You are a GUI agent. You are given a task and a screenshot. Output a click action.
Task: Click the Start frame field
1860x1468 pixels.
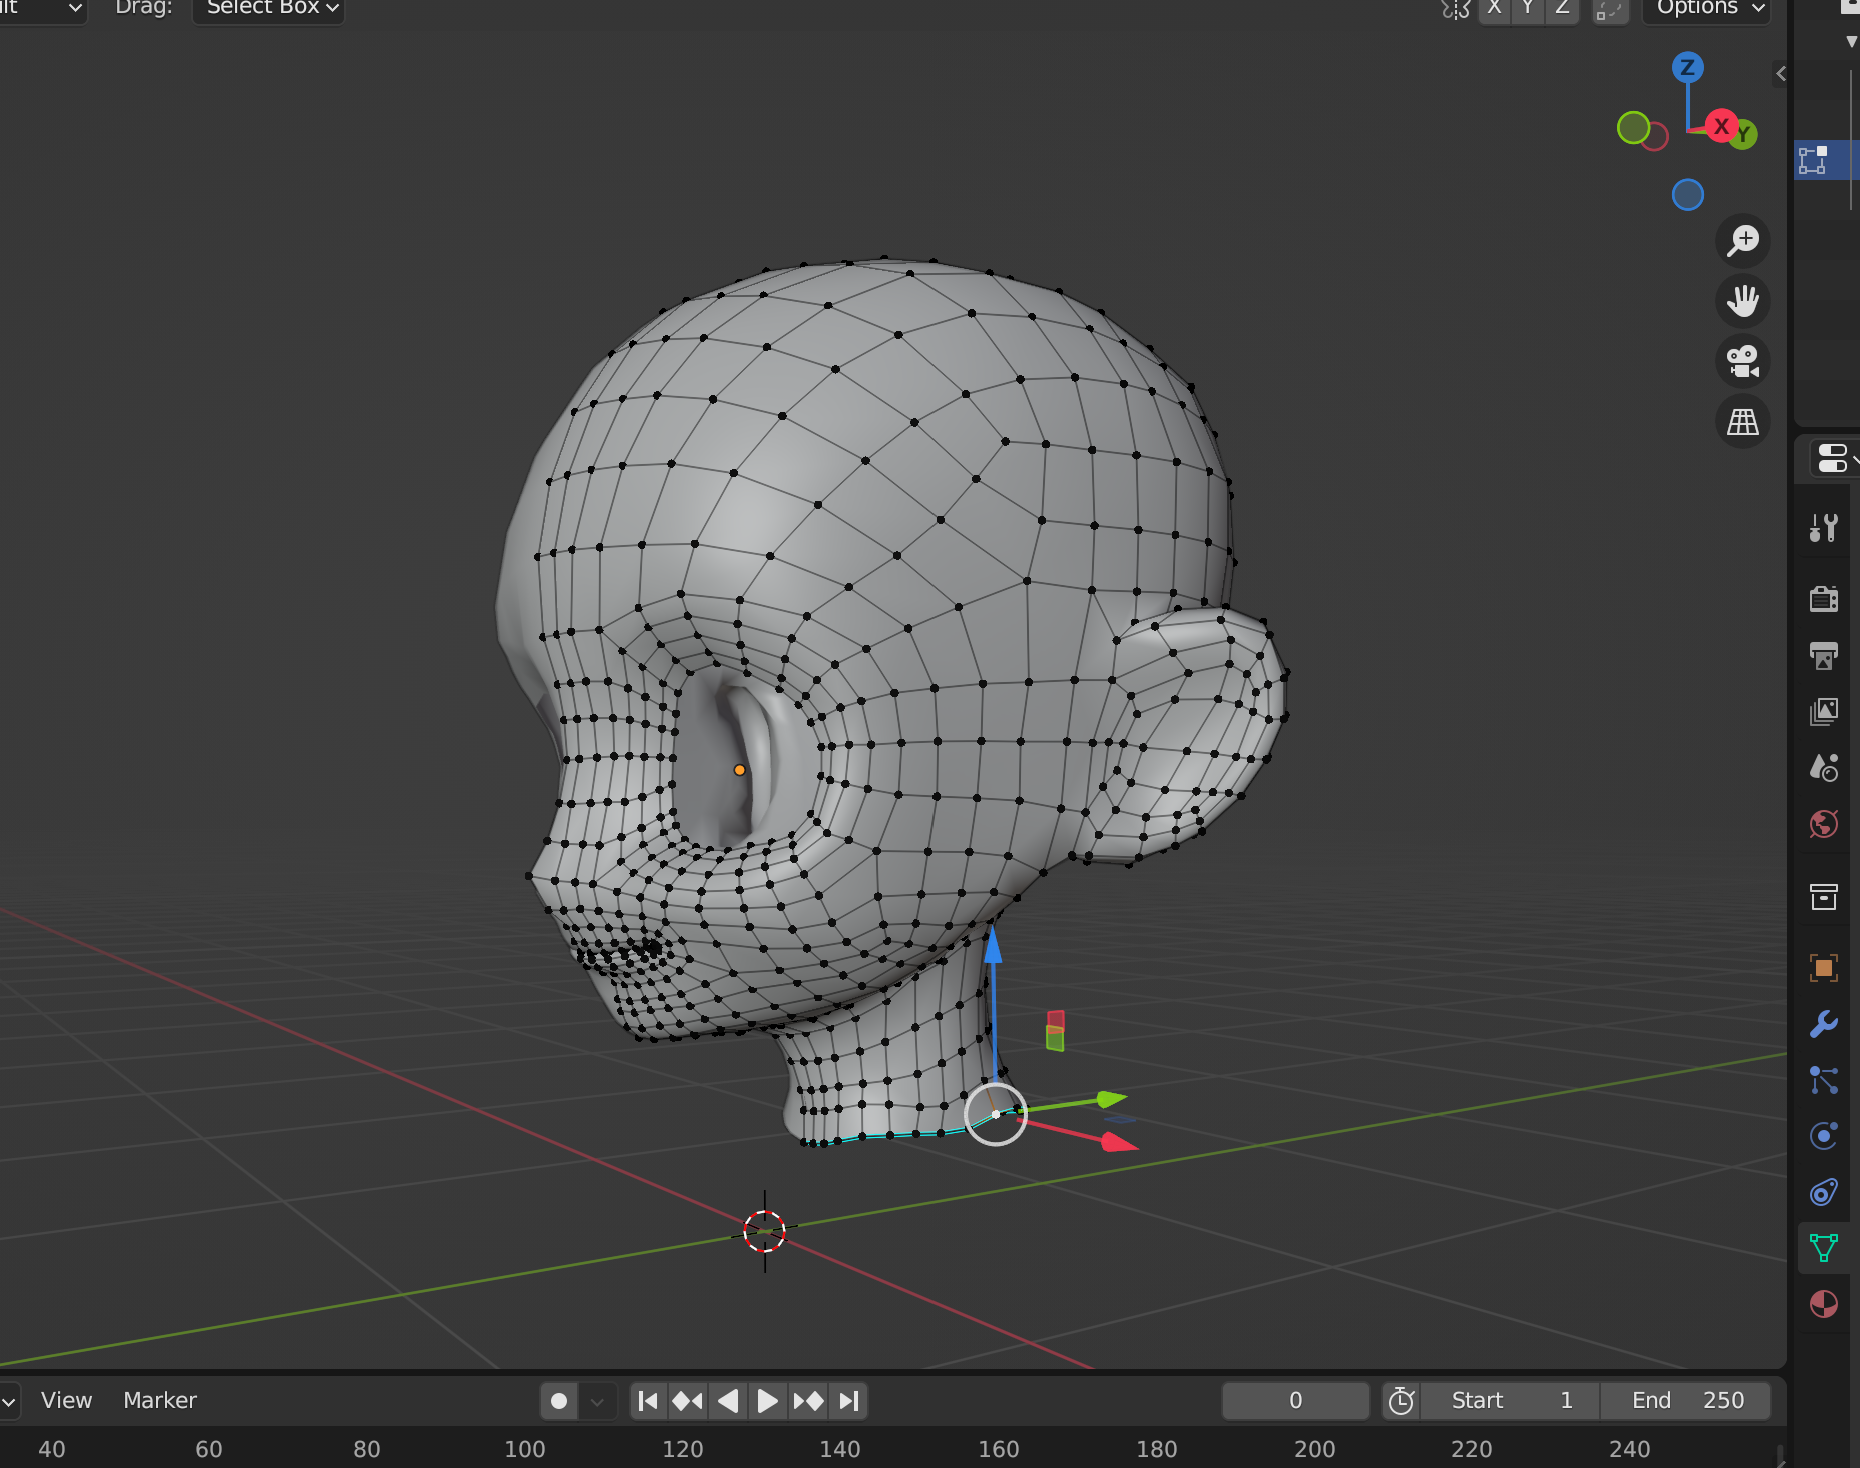[1510, 1400]
